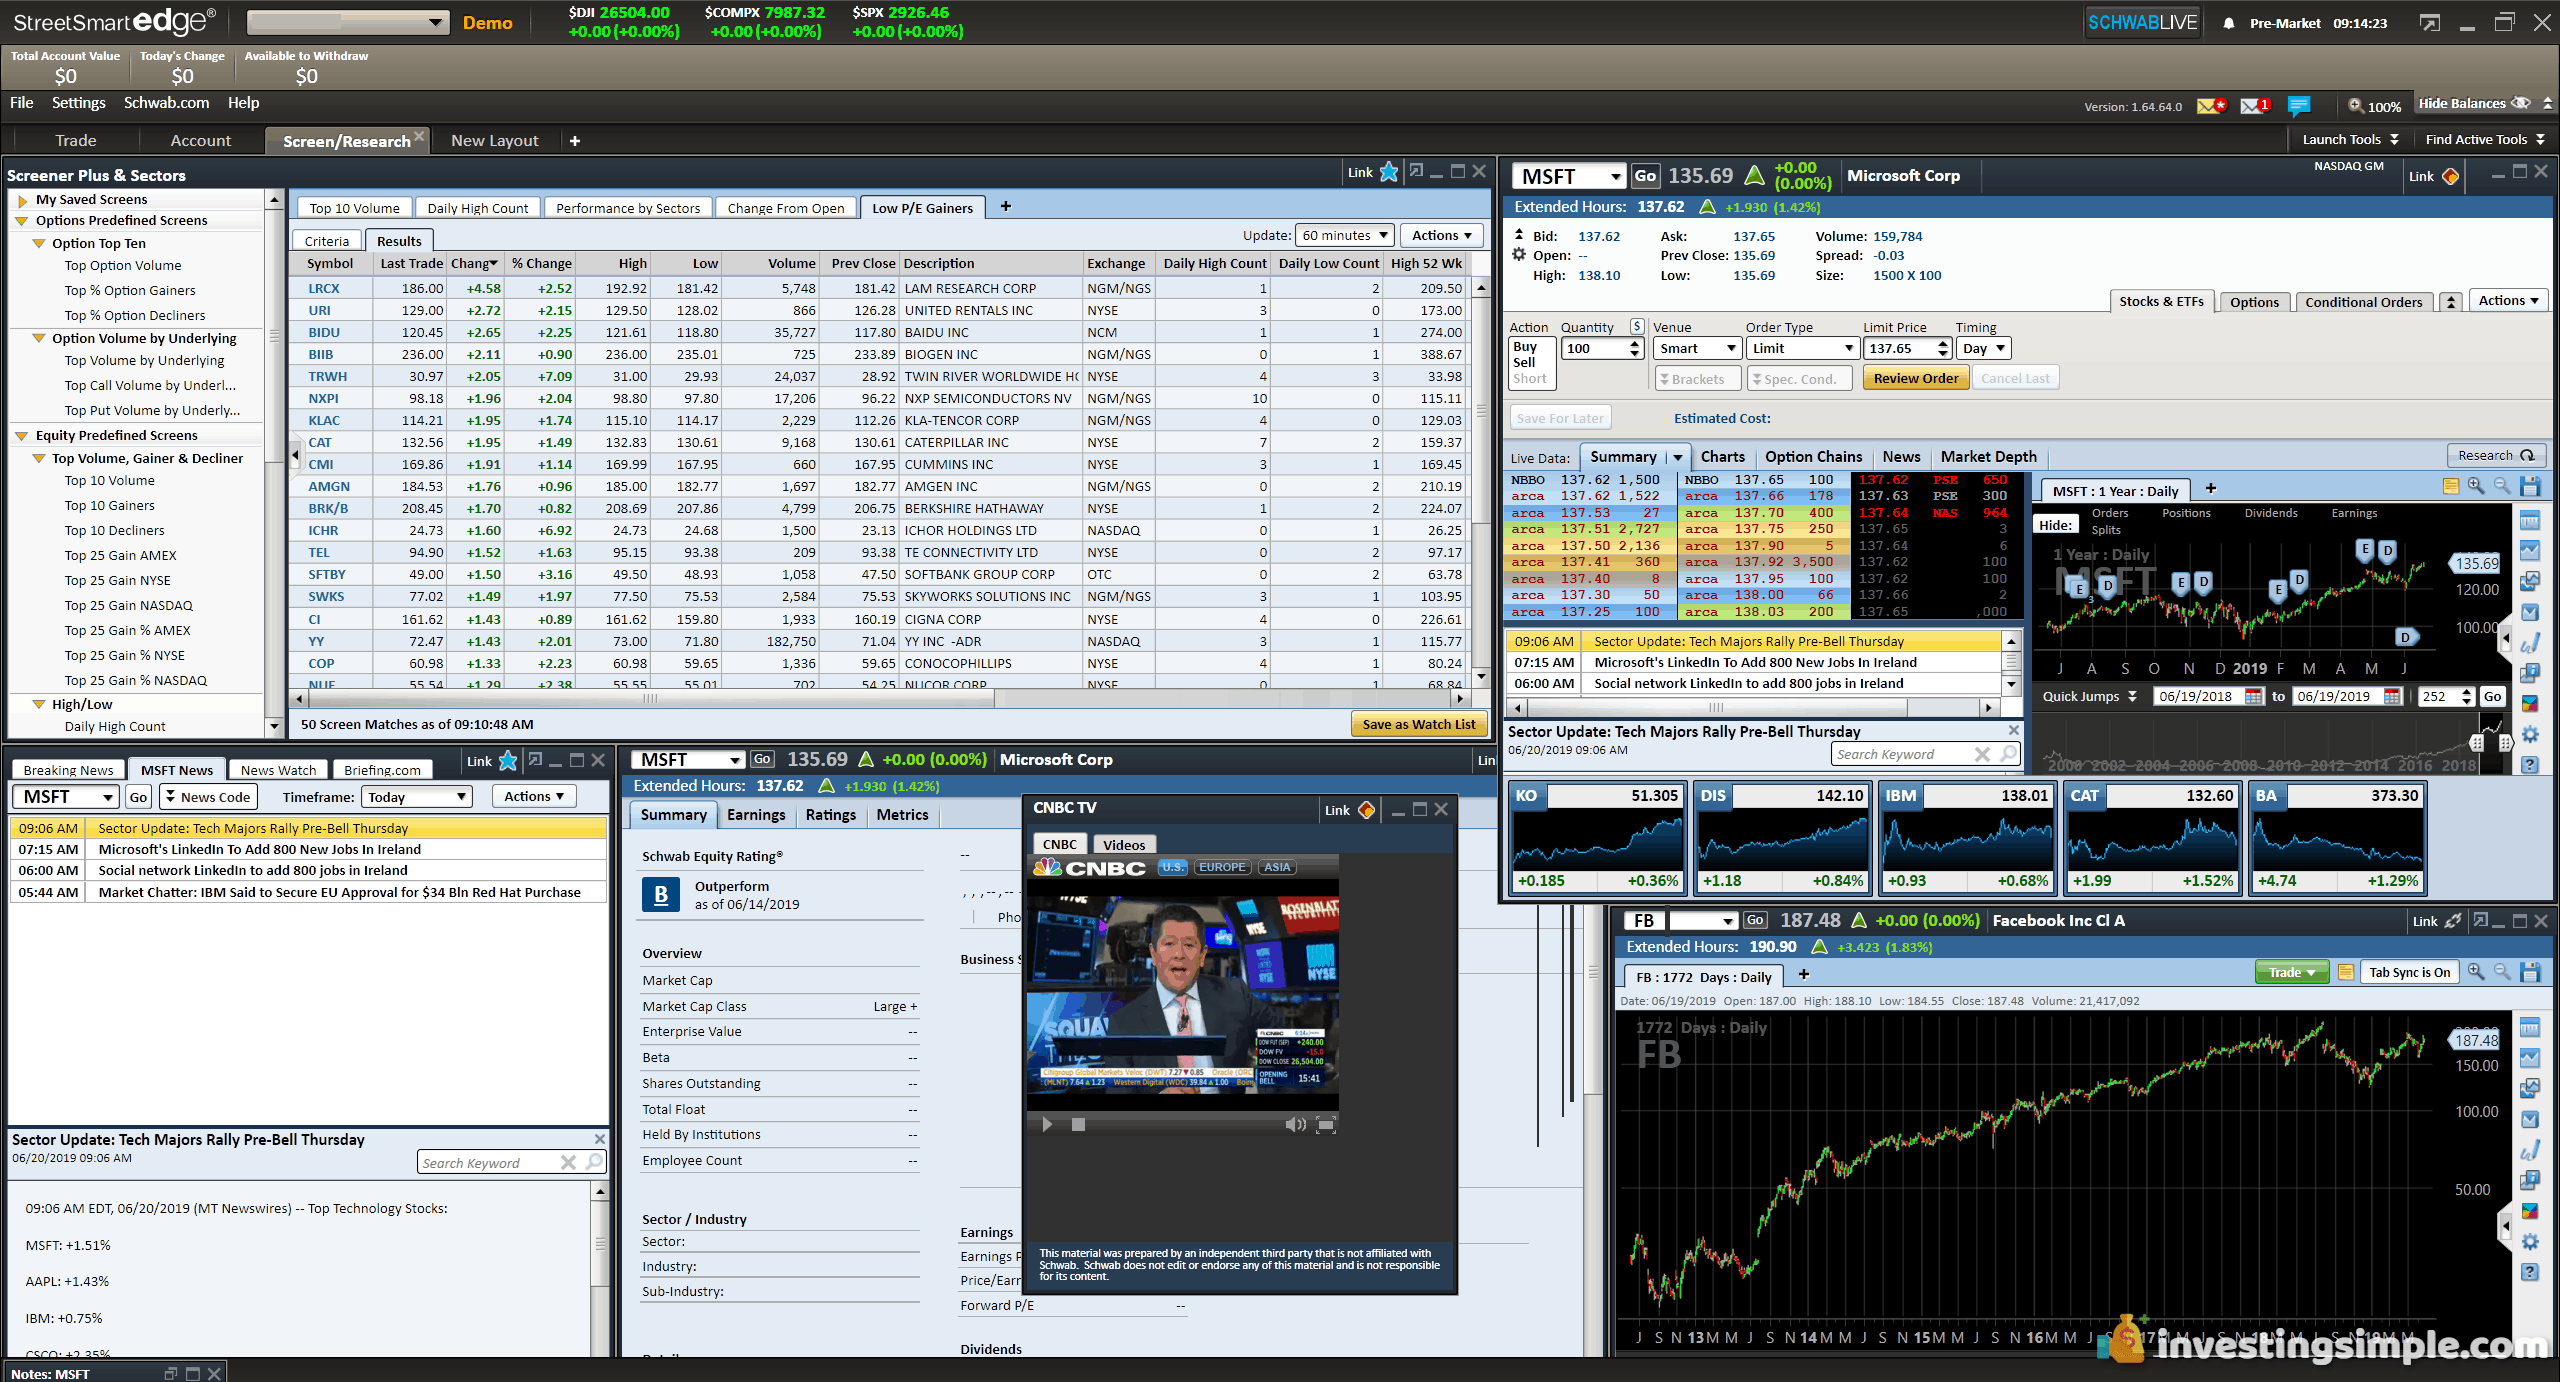Click the left range handle on MSFT history slider
Image resolution: width=2560 pixels, height=1382 pixels.
coord(2476,743)
